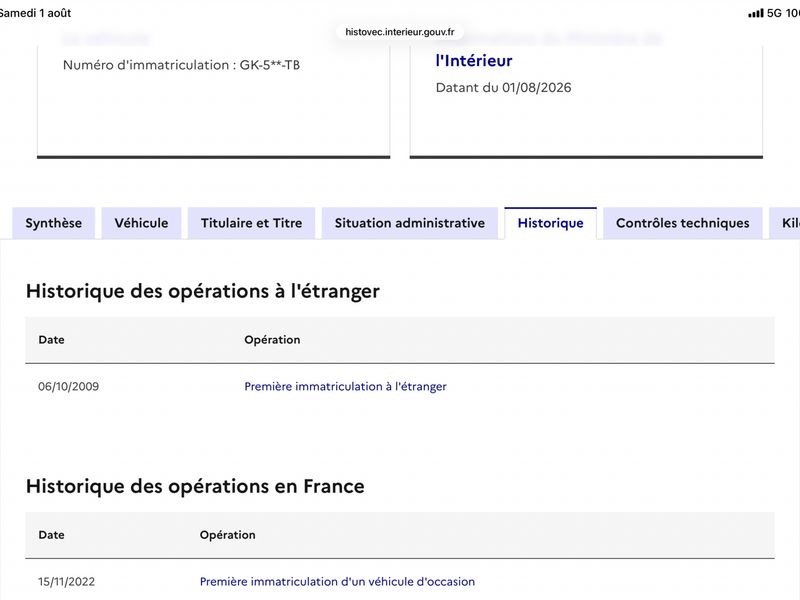This screenshot has height=600, width=800.
Task: Switch to the Véhicule tab
Action: click(141, 223)
